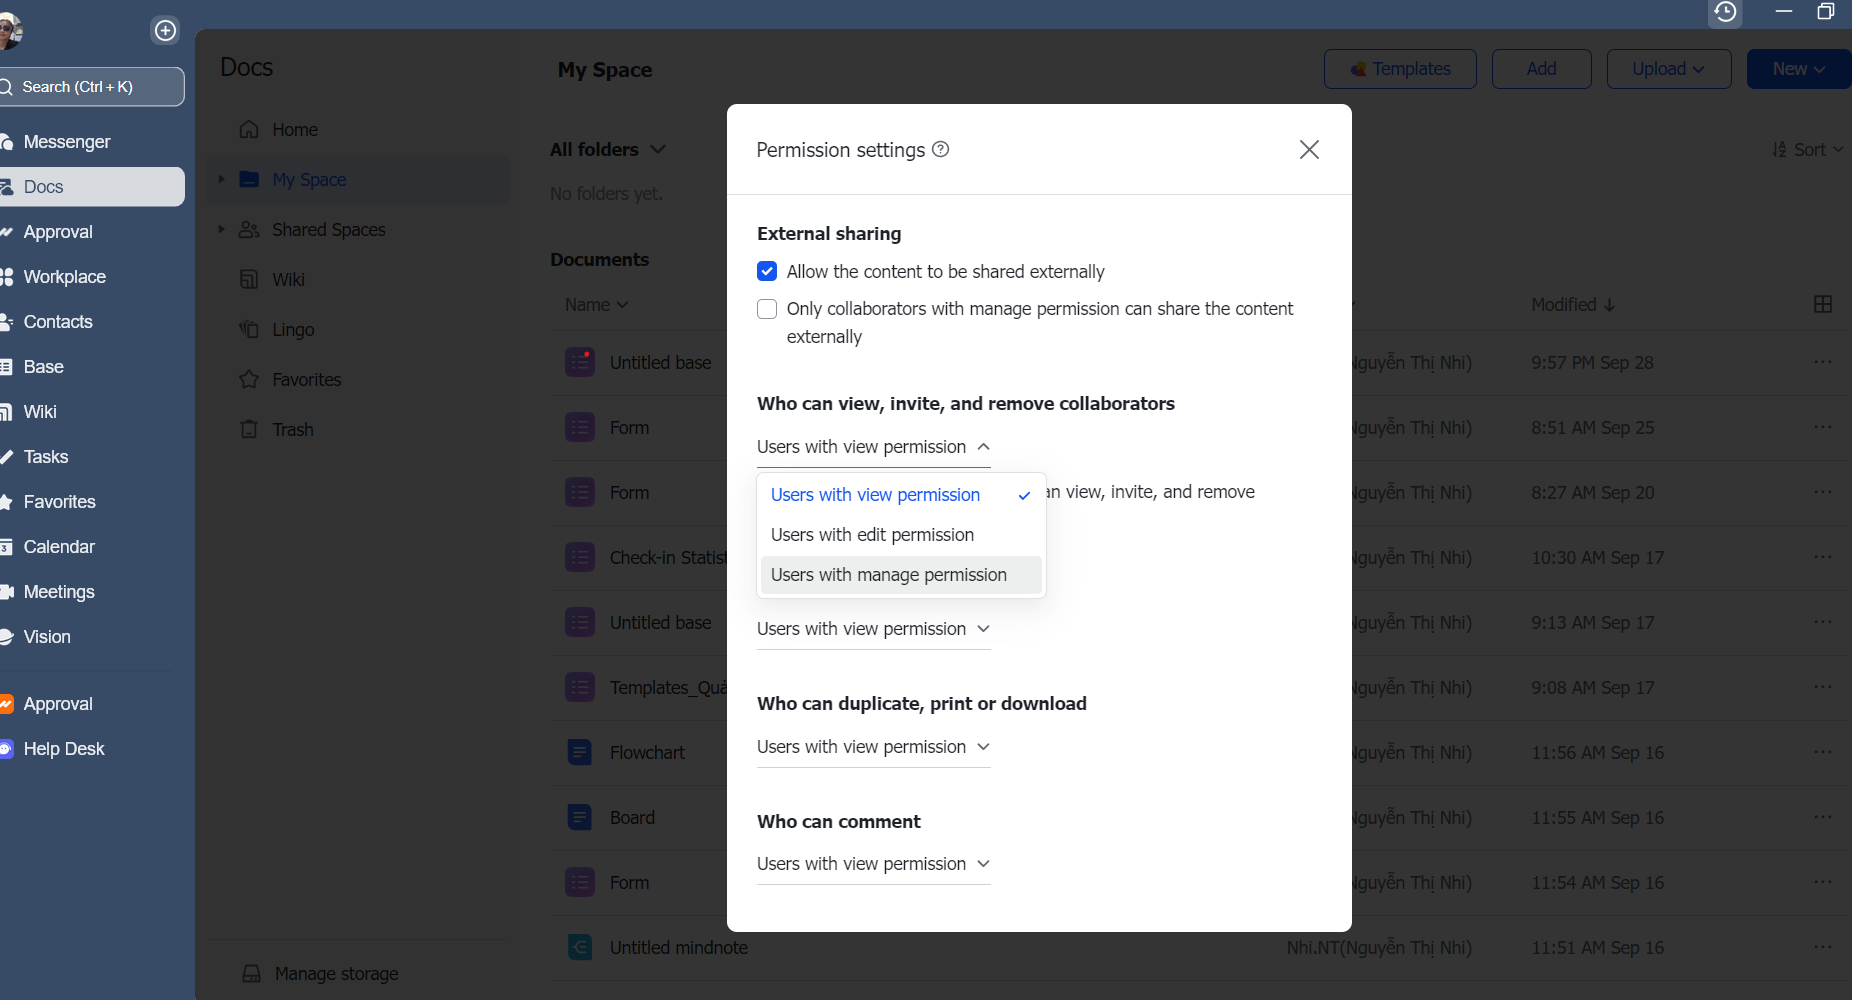The height and width of the screenshot is (1000, 1852).
Task: Open Trash in the Docs navigation panel
Action: tap(292, 430)
